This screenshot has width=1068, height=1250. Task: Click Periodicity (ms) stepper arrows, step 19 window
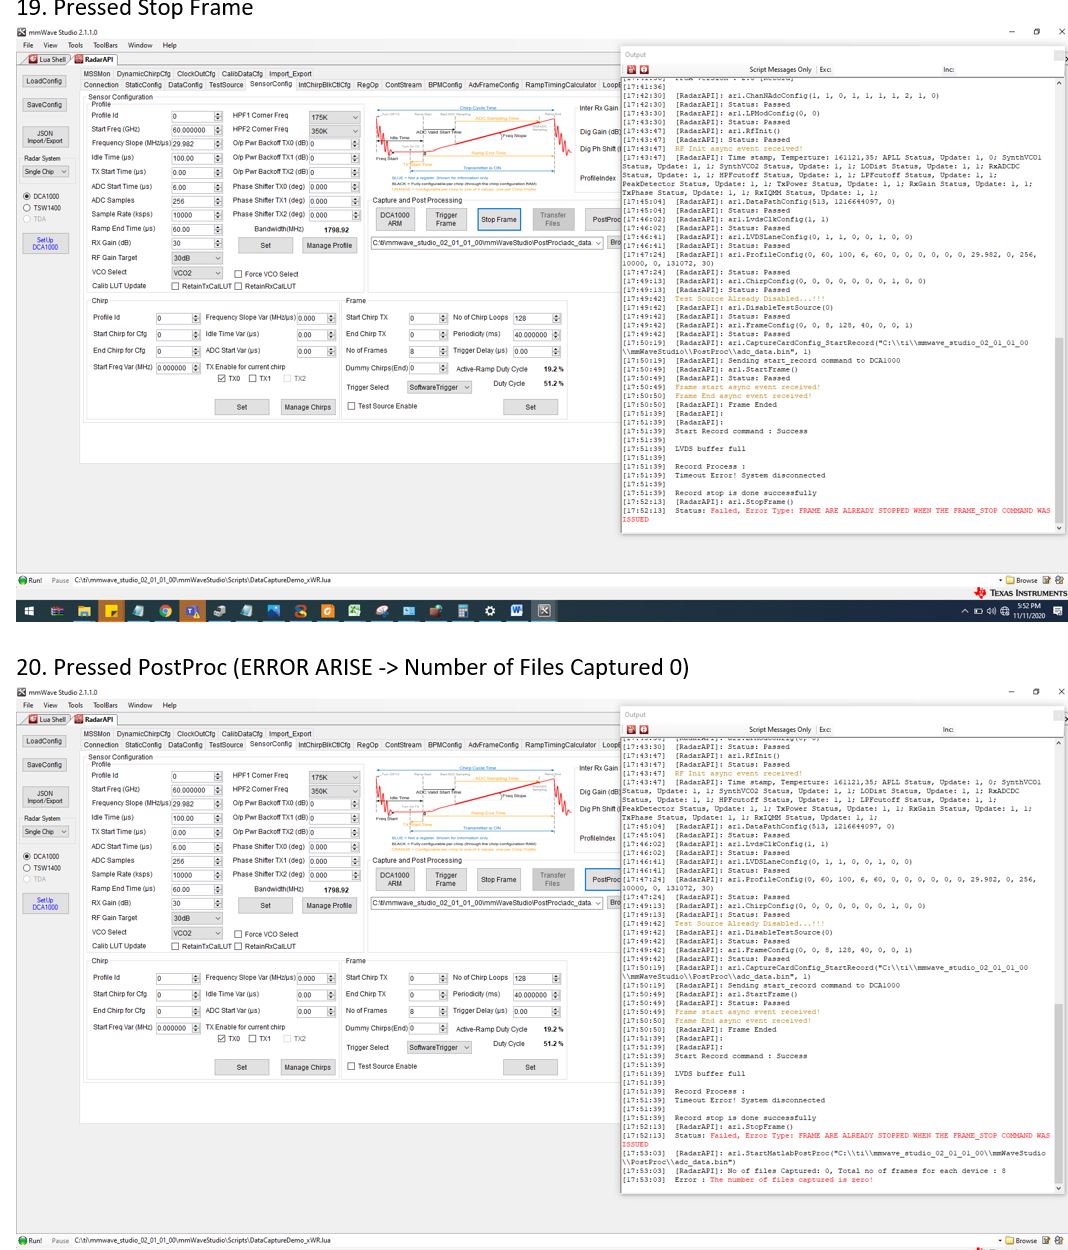click(556, 335)
